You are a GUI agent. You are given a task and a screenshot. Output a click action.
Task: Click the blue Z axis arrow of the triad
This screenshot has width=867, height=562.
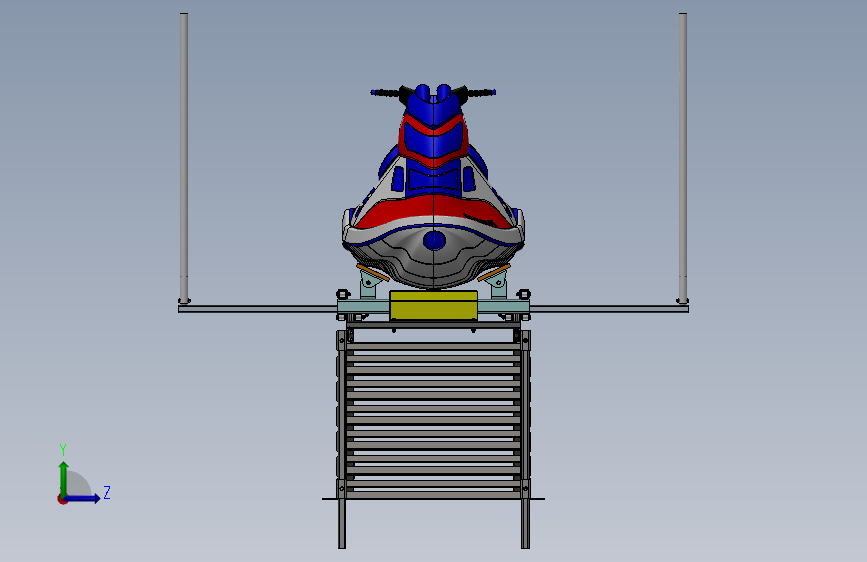83,498
